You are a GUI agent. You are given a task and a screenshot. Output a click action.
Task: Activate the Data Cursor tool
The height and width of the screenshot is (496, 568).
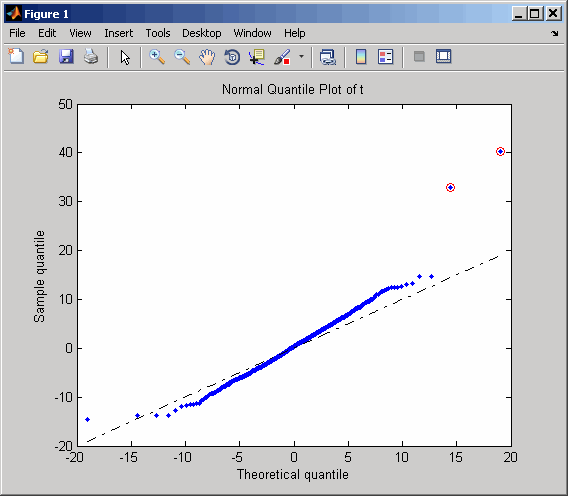tap(257, 57)
